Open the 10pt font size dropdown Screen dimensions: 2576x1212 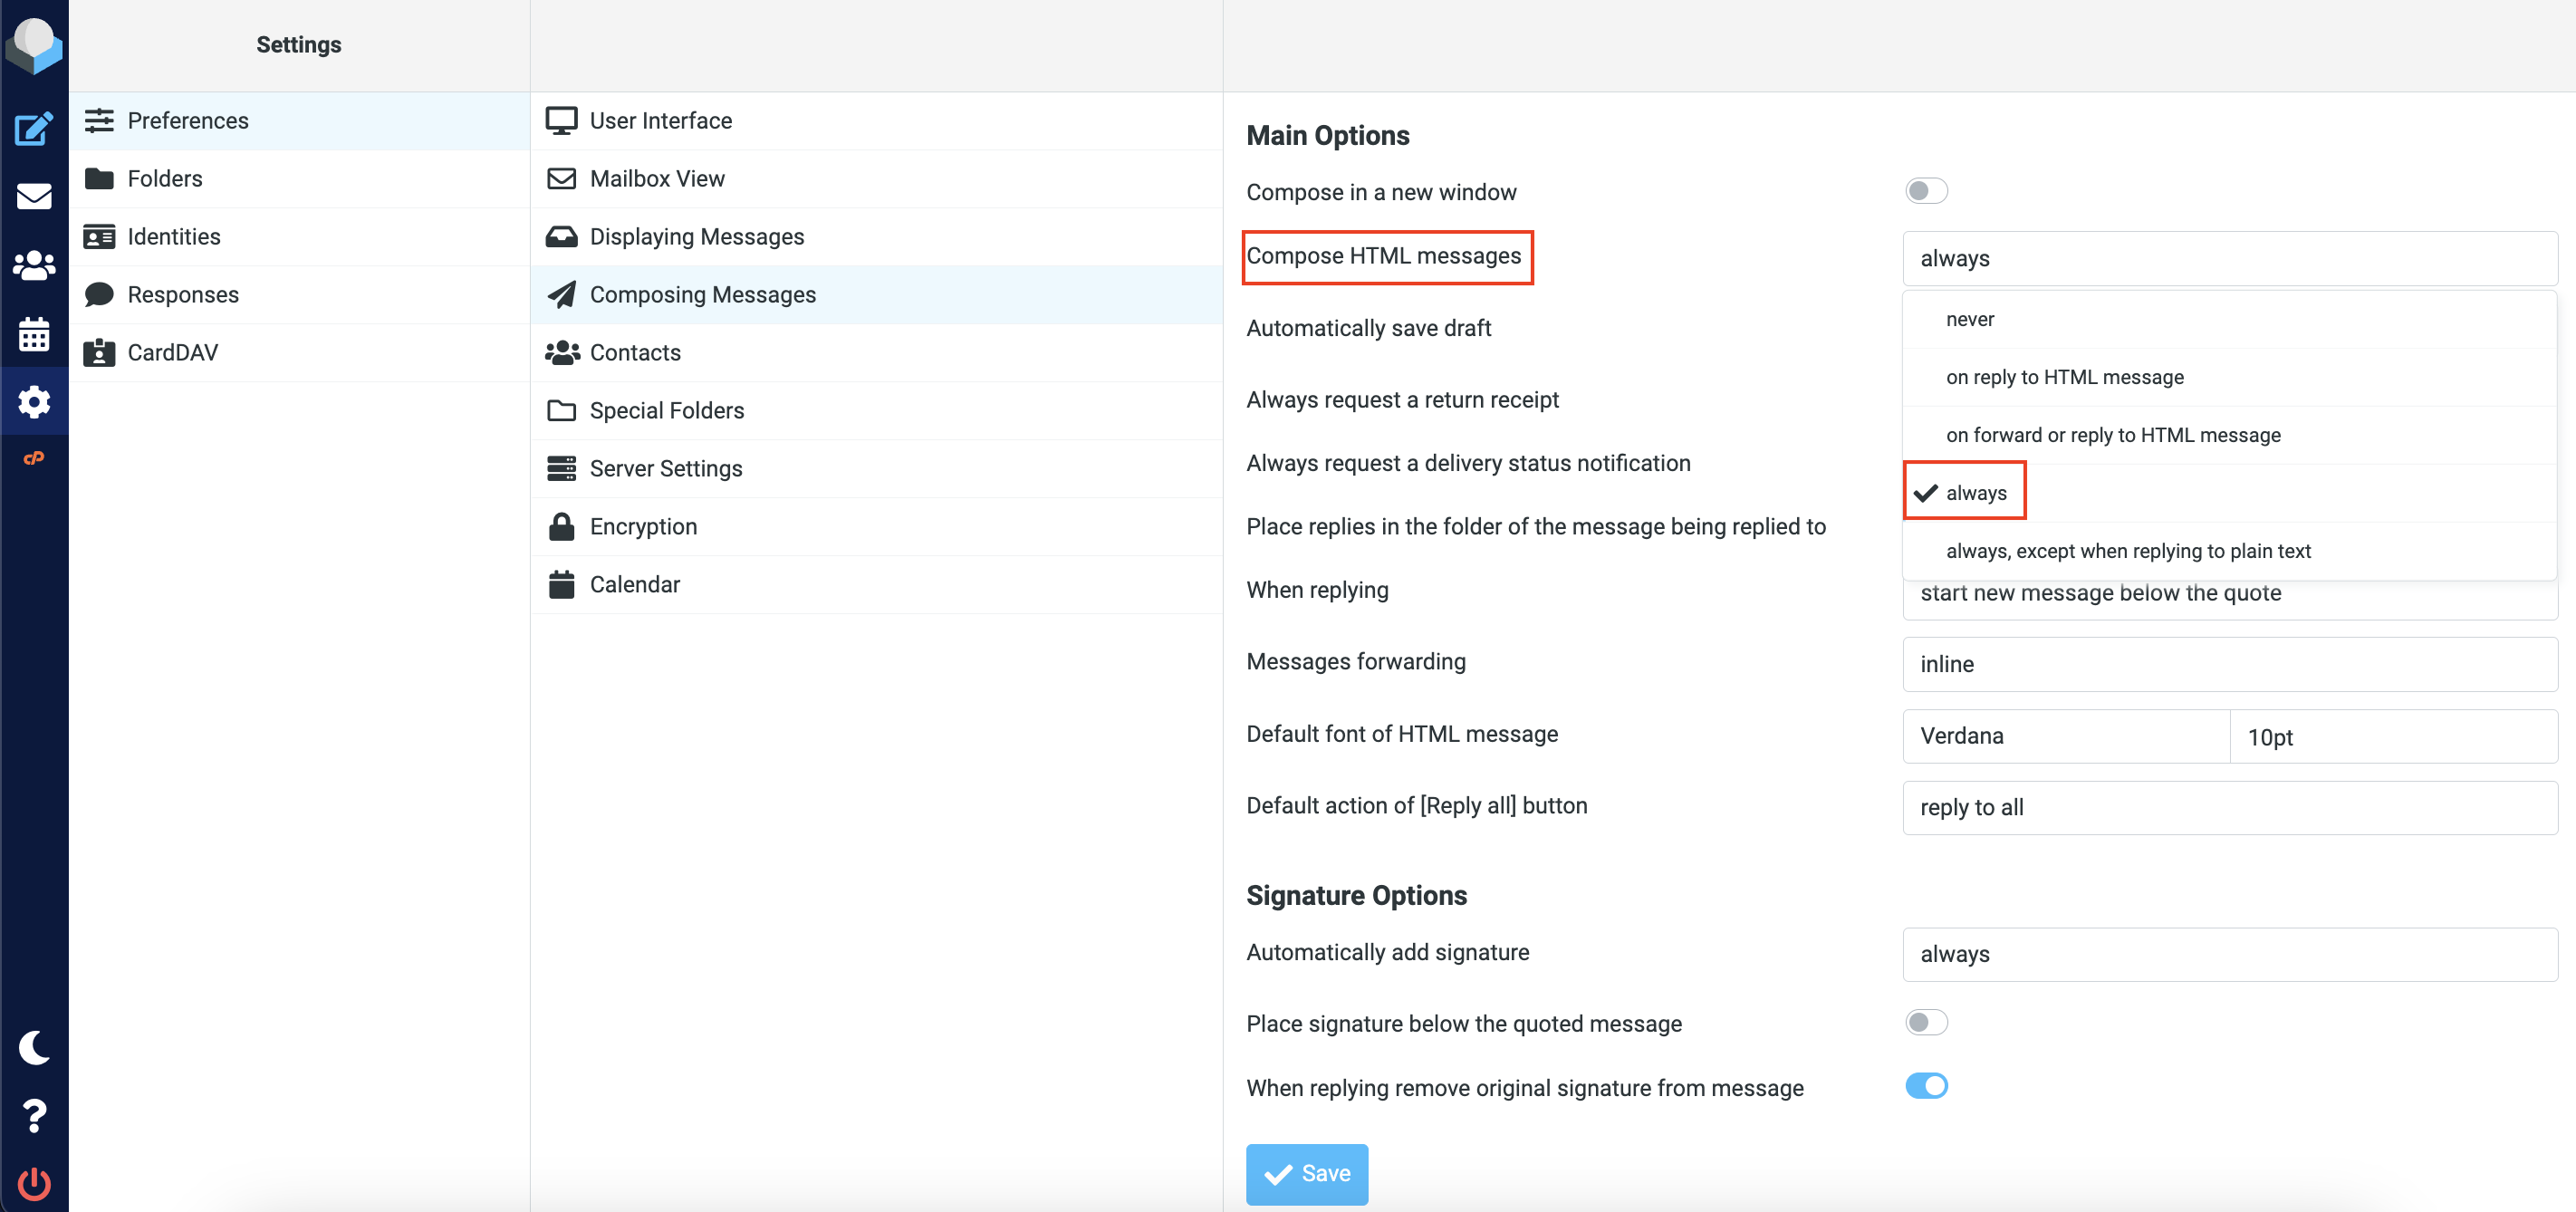2394,736
